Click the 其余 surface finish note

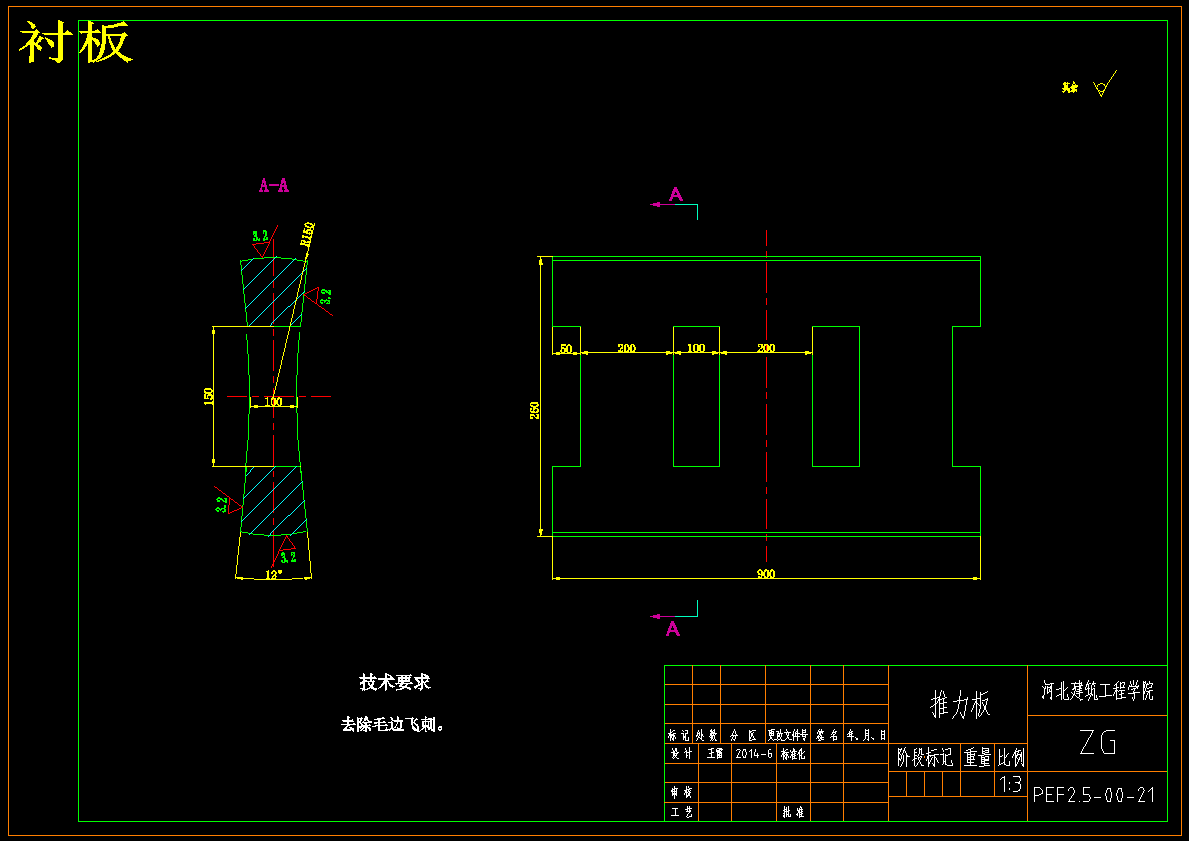pos(1070,88)
